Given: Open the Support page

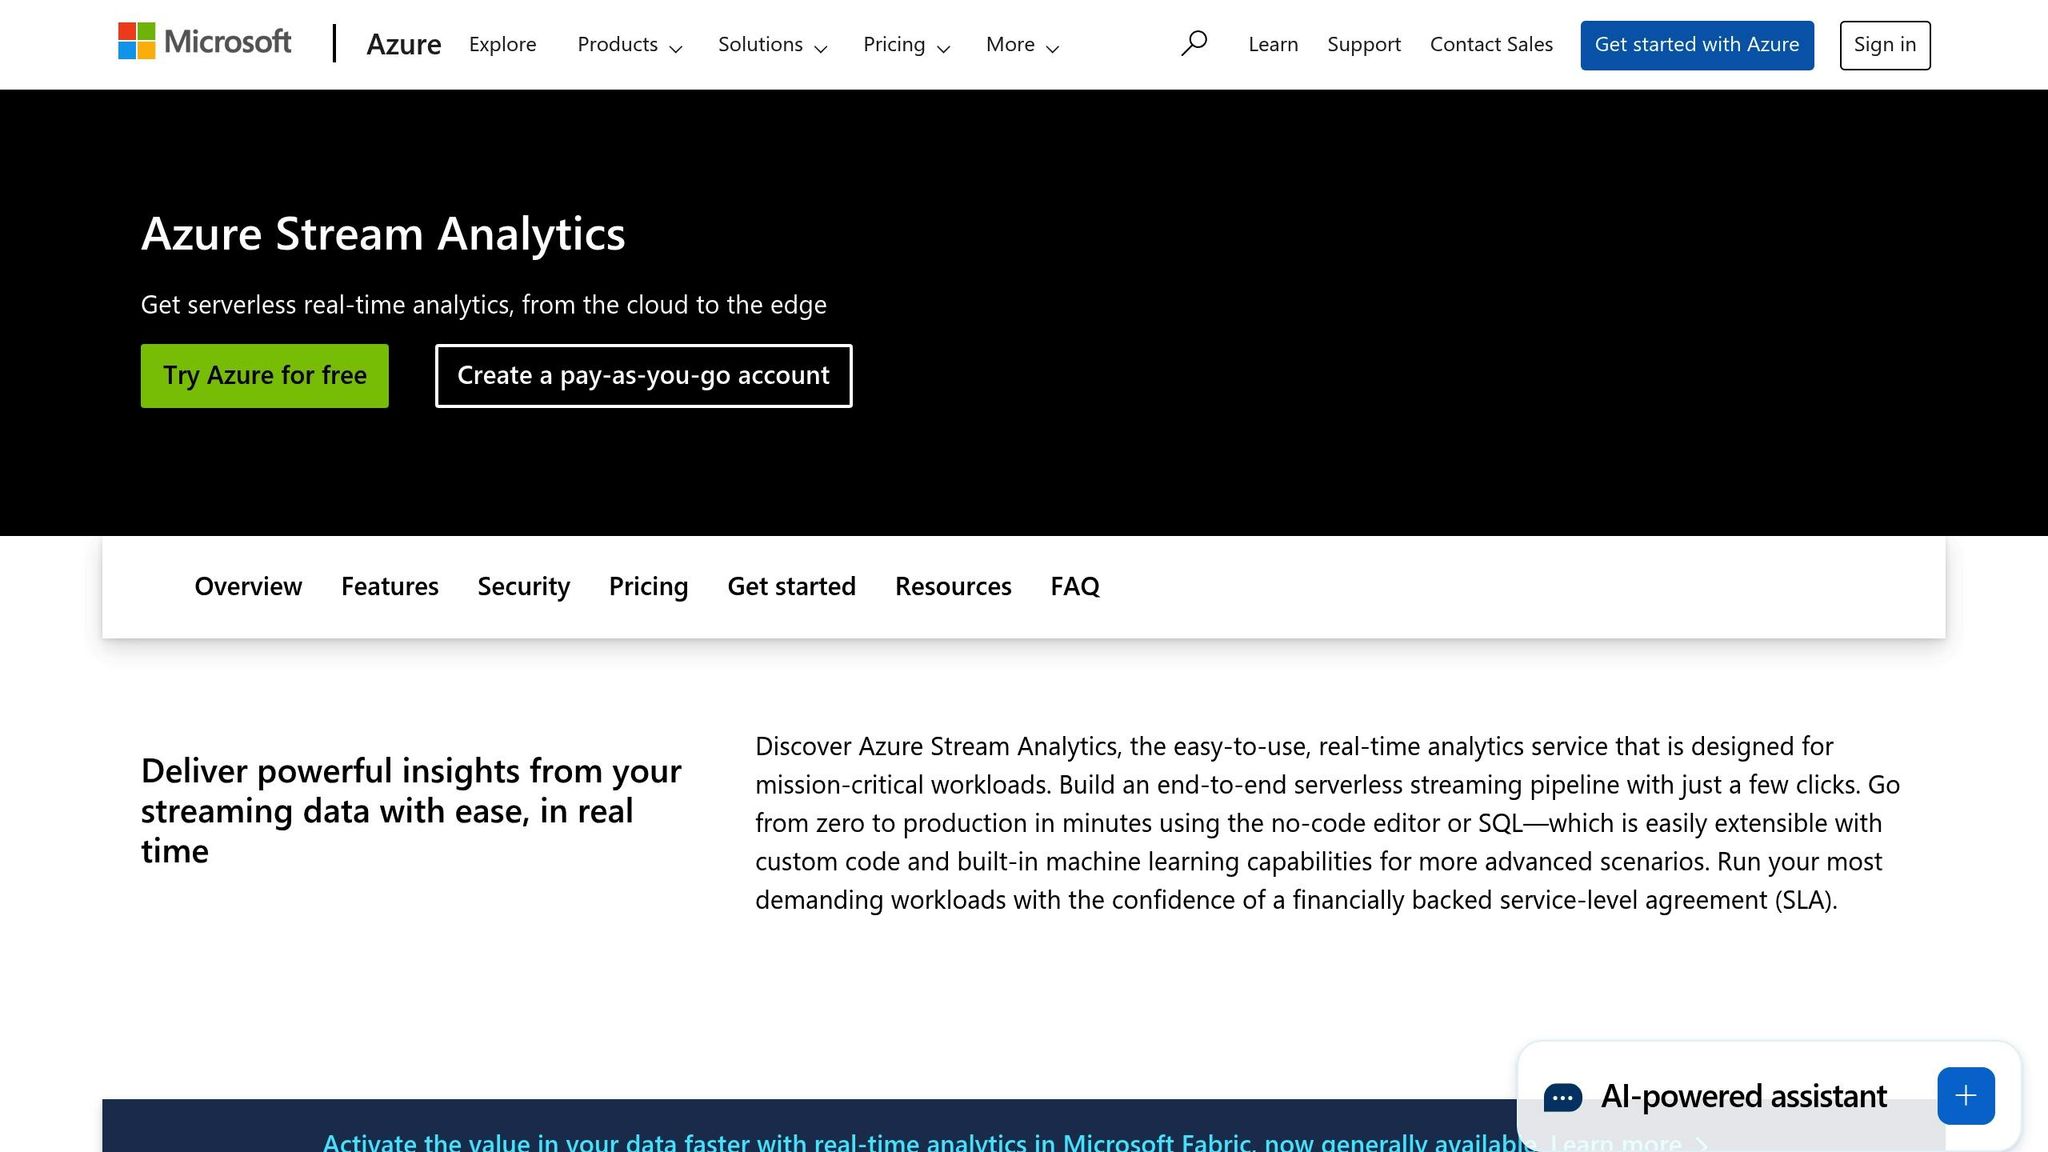Looking at the screenshot, I should click(x=1363, y=44).
